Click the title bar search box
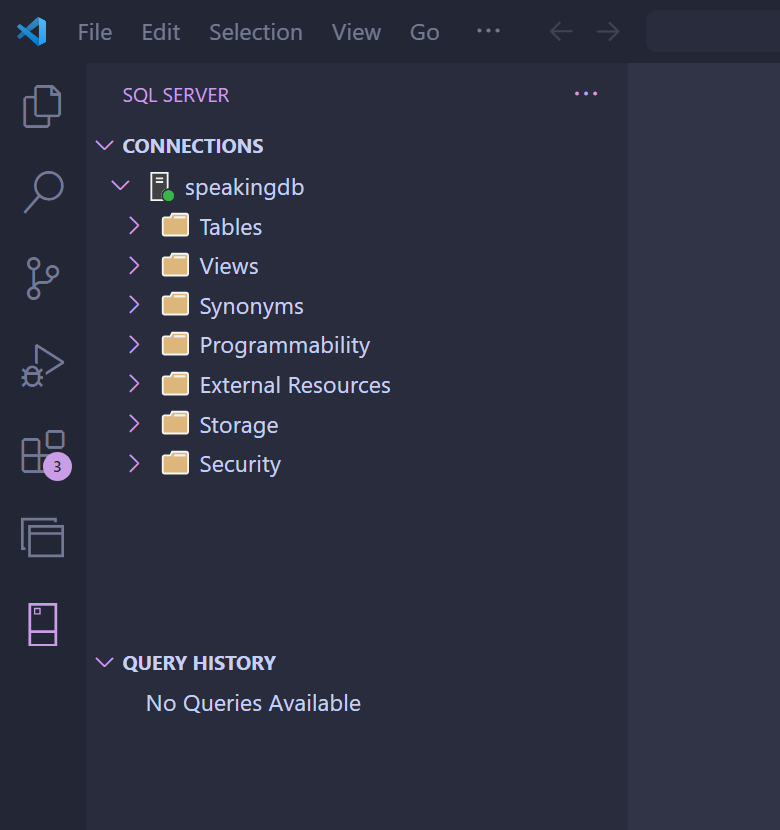Screen dimensions: 780x830 click(715, 31)
